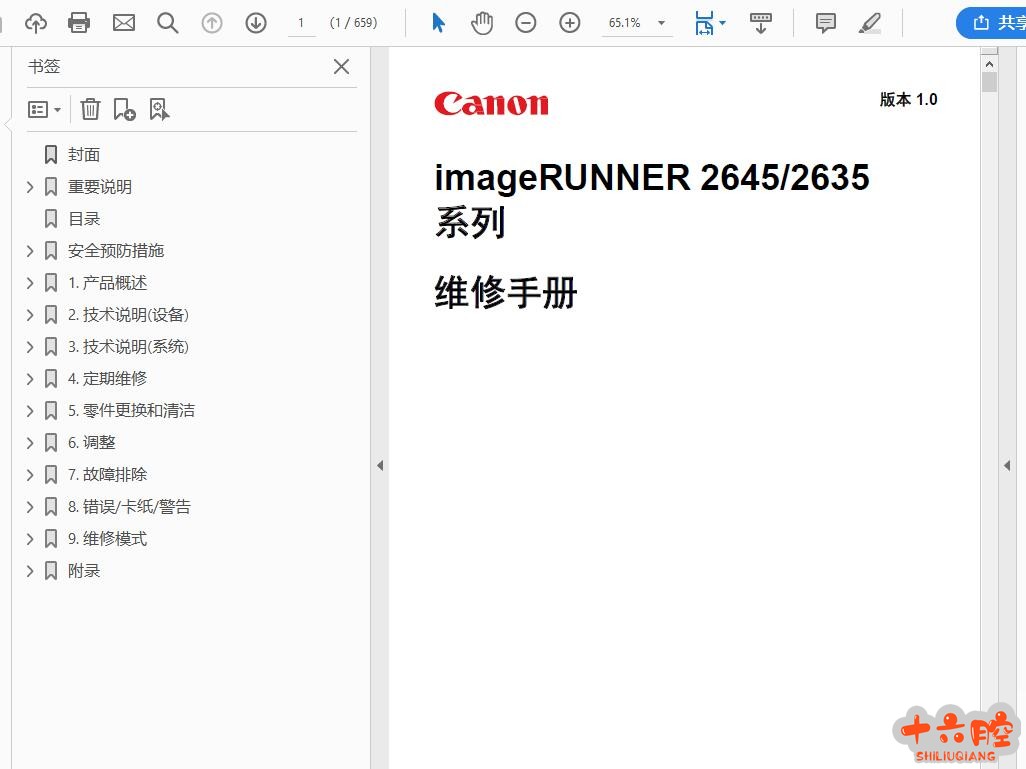Click the zoom in plus icon
Image resolution: width=1026 pixels, height=769 pixels.
click(570, 22)
